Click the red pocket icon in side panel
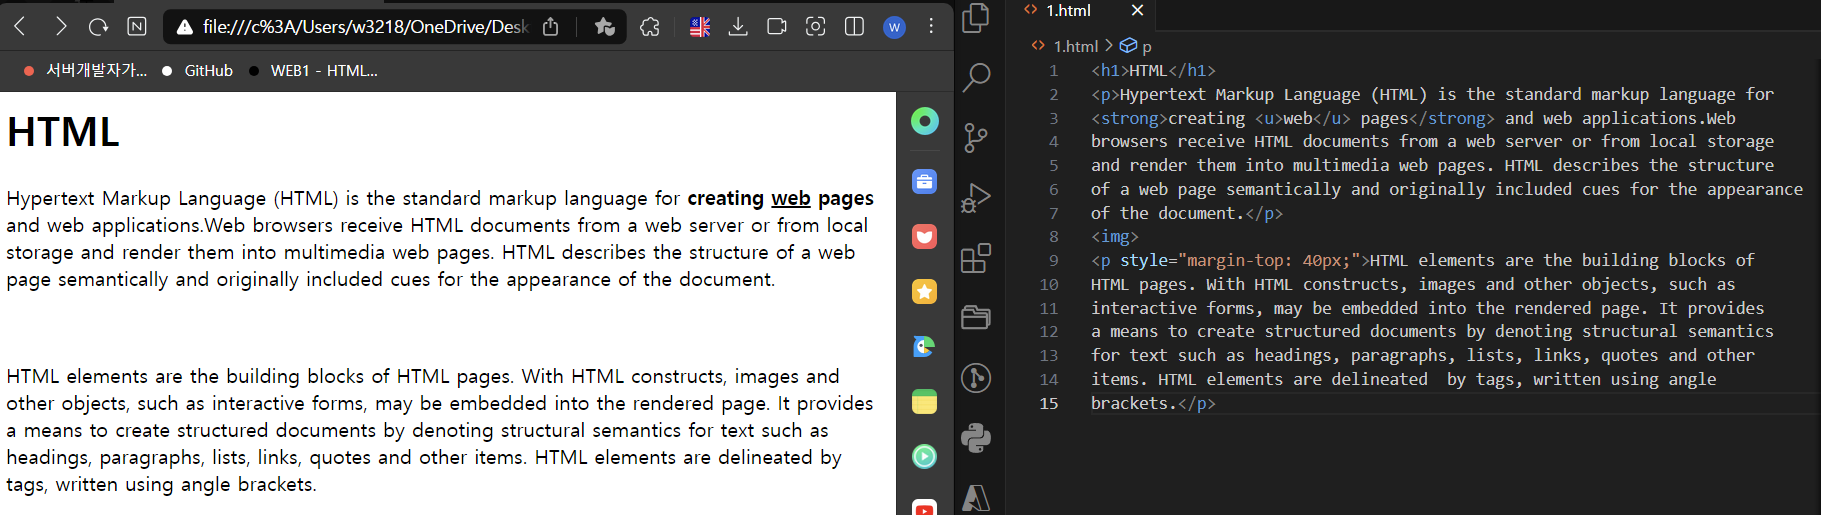Viewport: 1821px width, 515px height. (x=925, y=237)
